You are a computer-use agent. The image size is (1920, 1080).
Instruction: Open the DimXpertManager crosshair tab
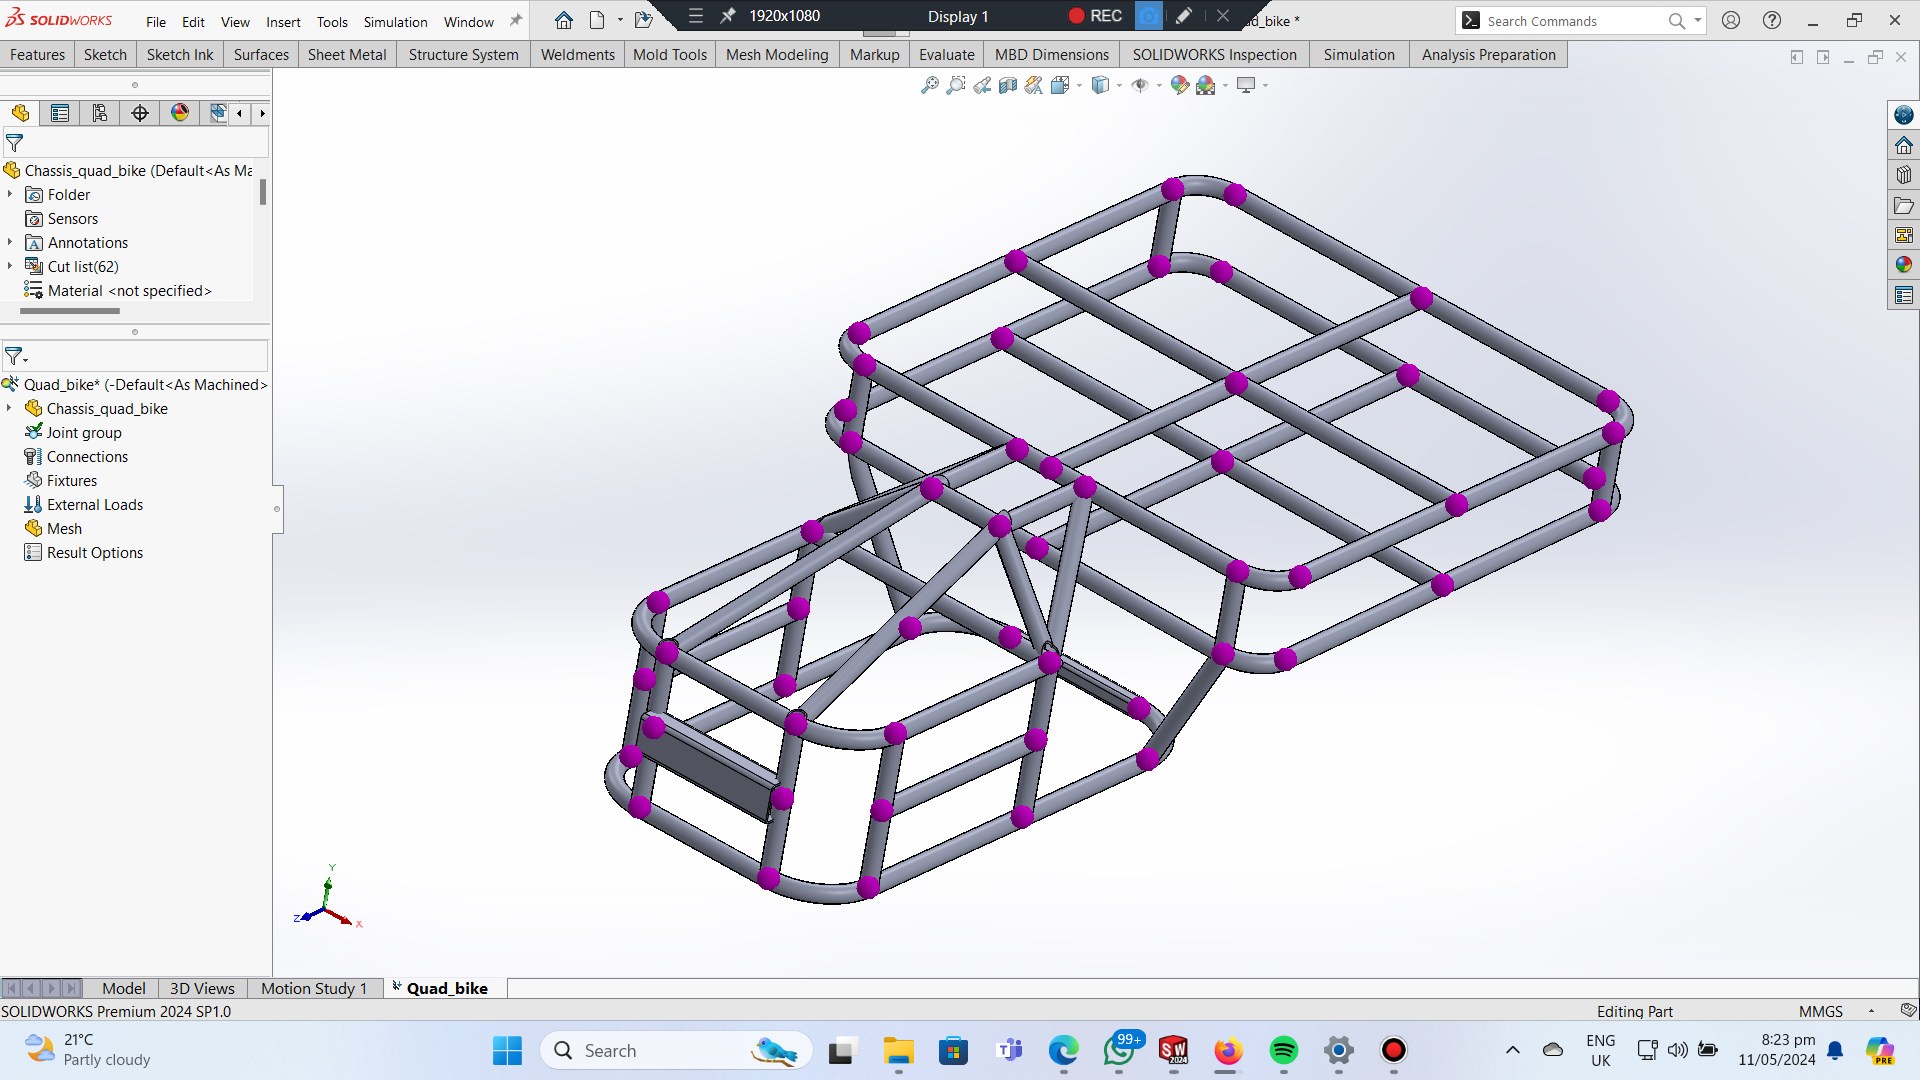pos(140,113)
